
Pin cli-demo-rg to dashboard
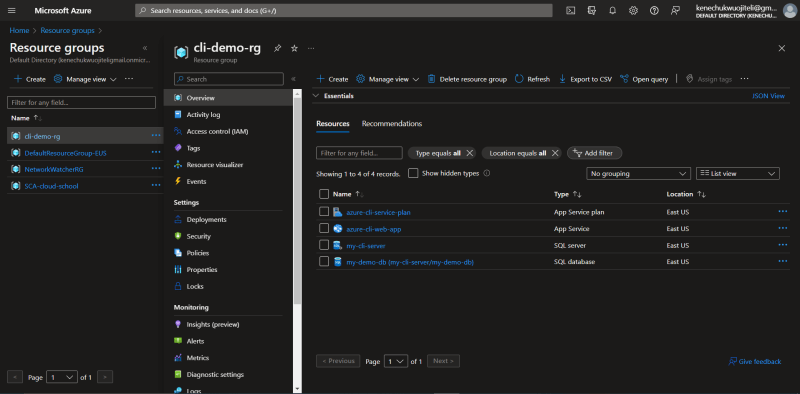(x=277, y=48)
